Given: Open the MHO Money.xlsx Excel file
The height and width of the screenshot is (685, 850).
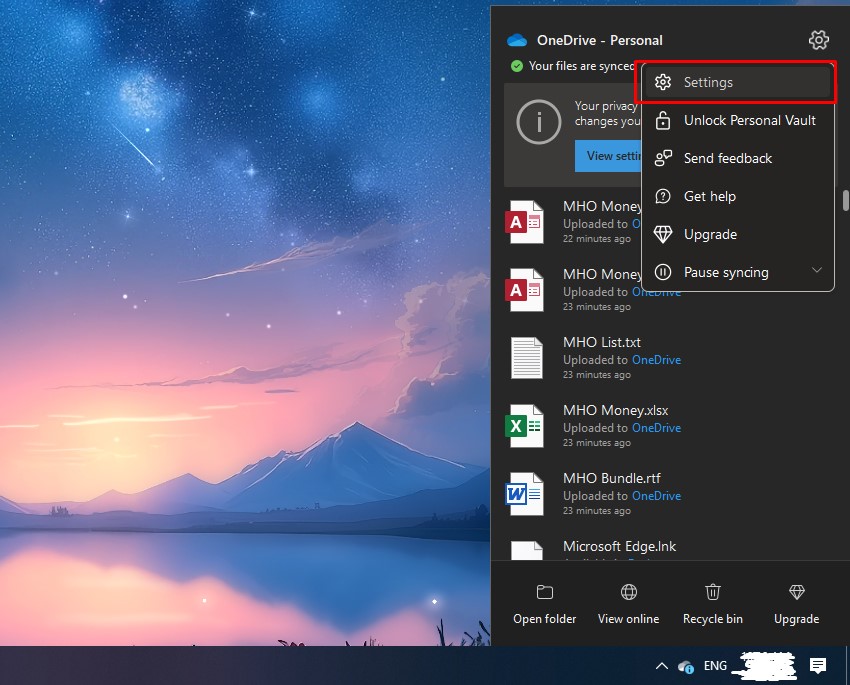Looking at the screenshot, I should (x=615, y=411).
